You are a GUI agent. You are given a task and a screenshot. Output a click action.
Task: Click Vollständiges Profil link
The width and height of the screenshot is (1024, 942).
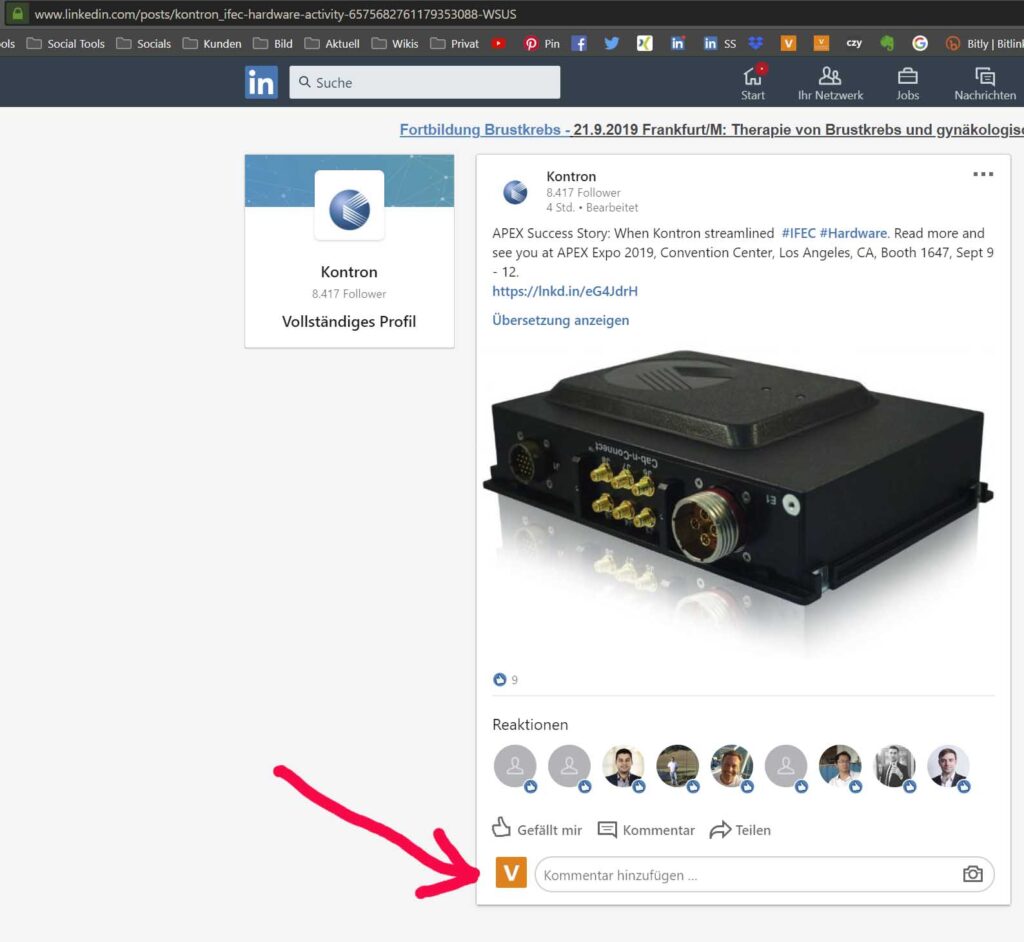click(x=349, y=321)
